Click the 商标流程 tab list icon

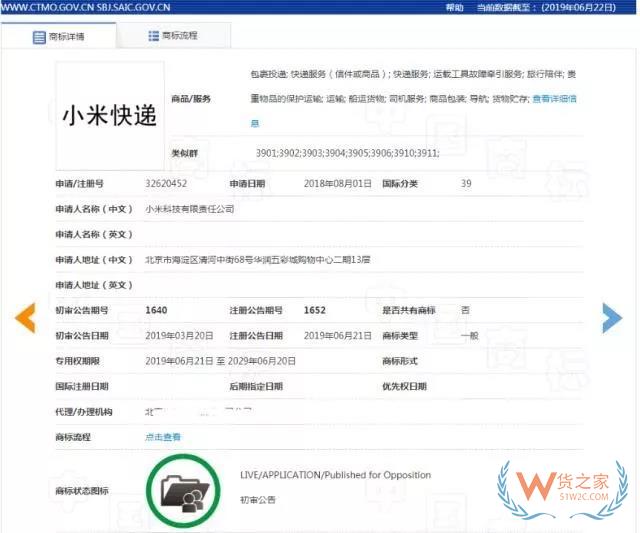click(153, 36)
